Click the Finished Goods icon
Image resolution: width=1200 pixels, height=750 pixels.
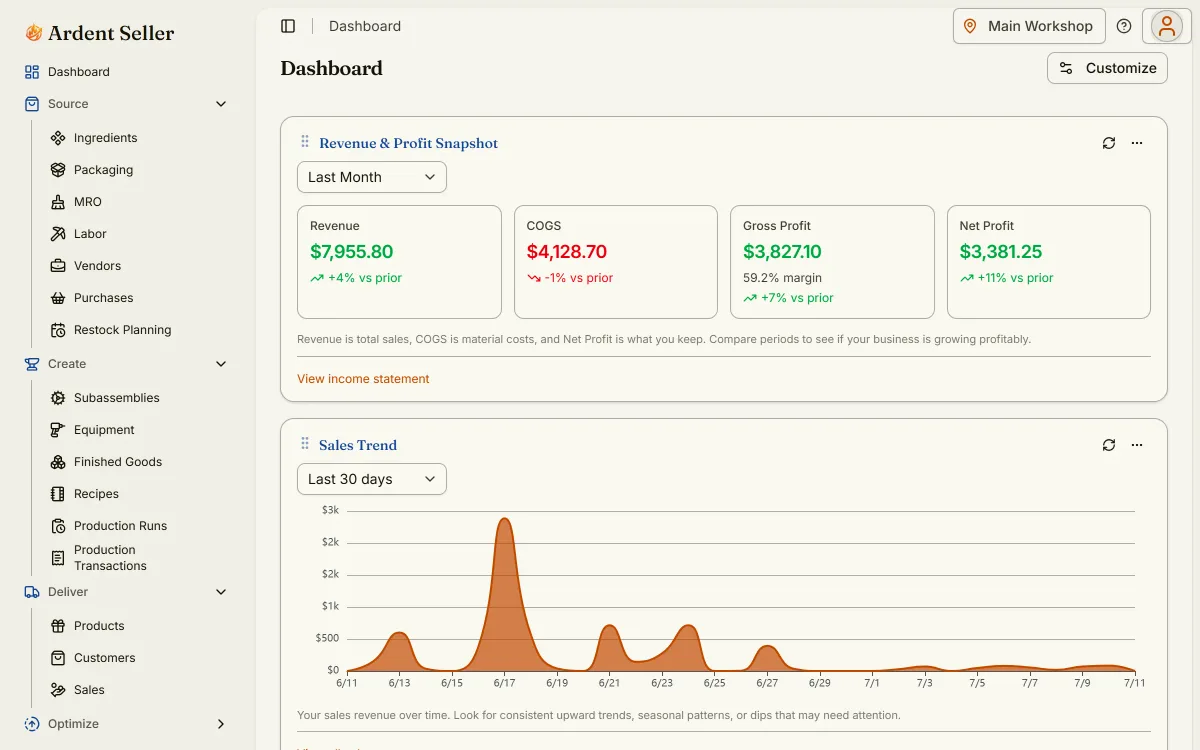pos(58,462)
